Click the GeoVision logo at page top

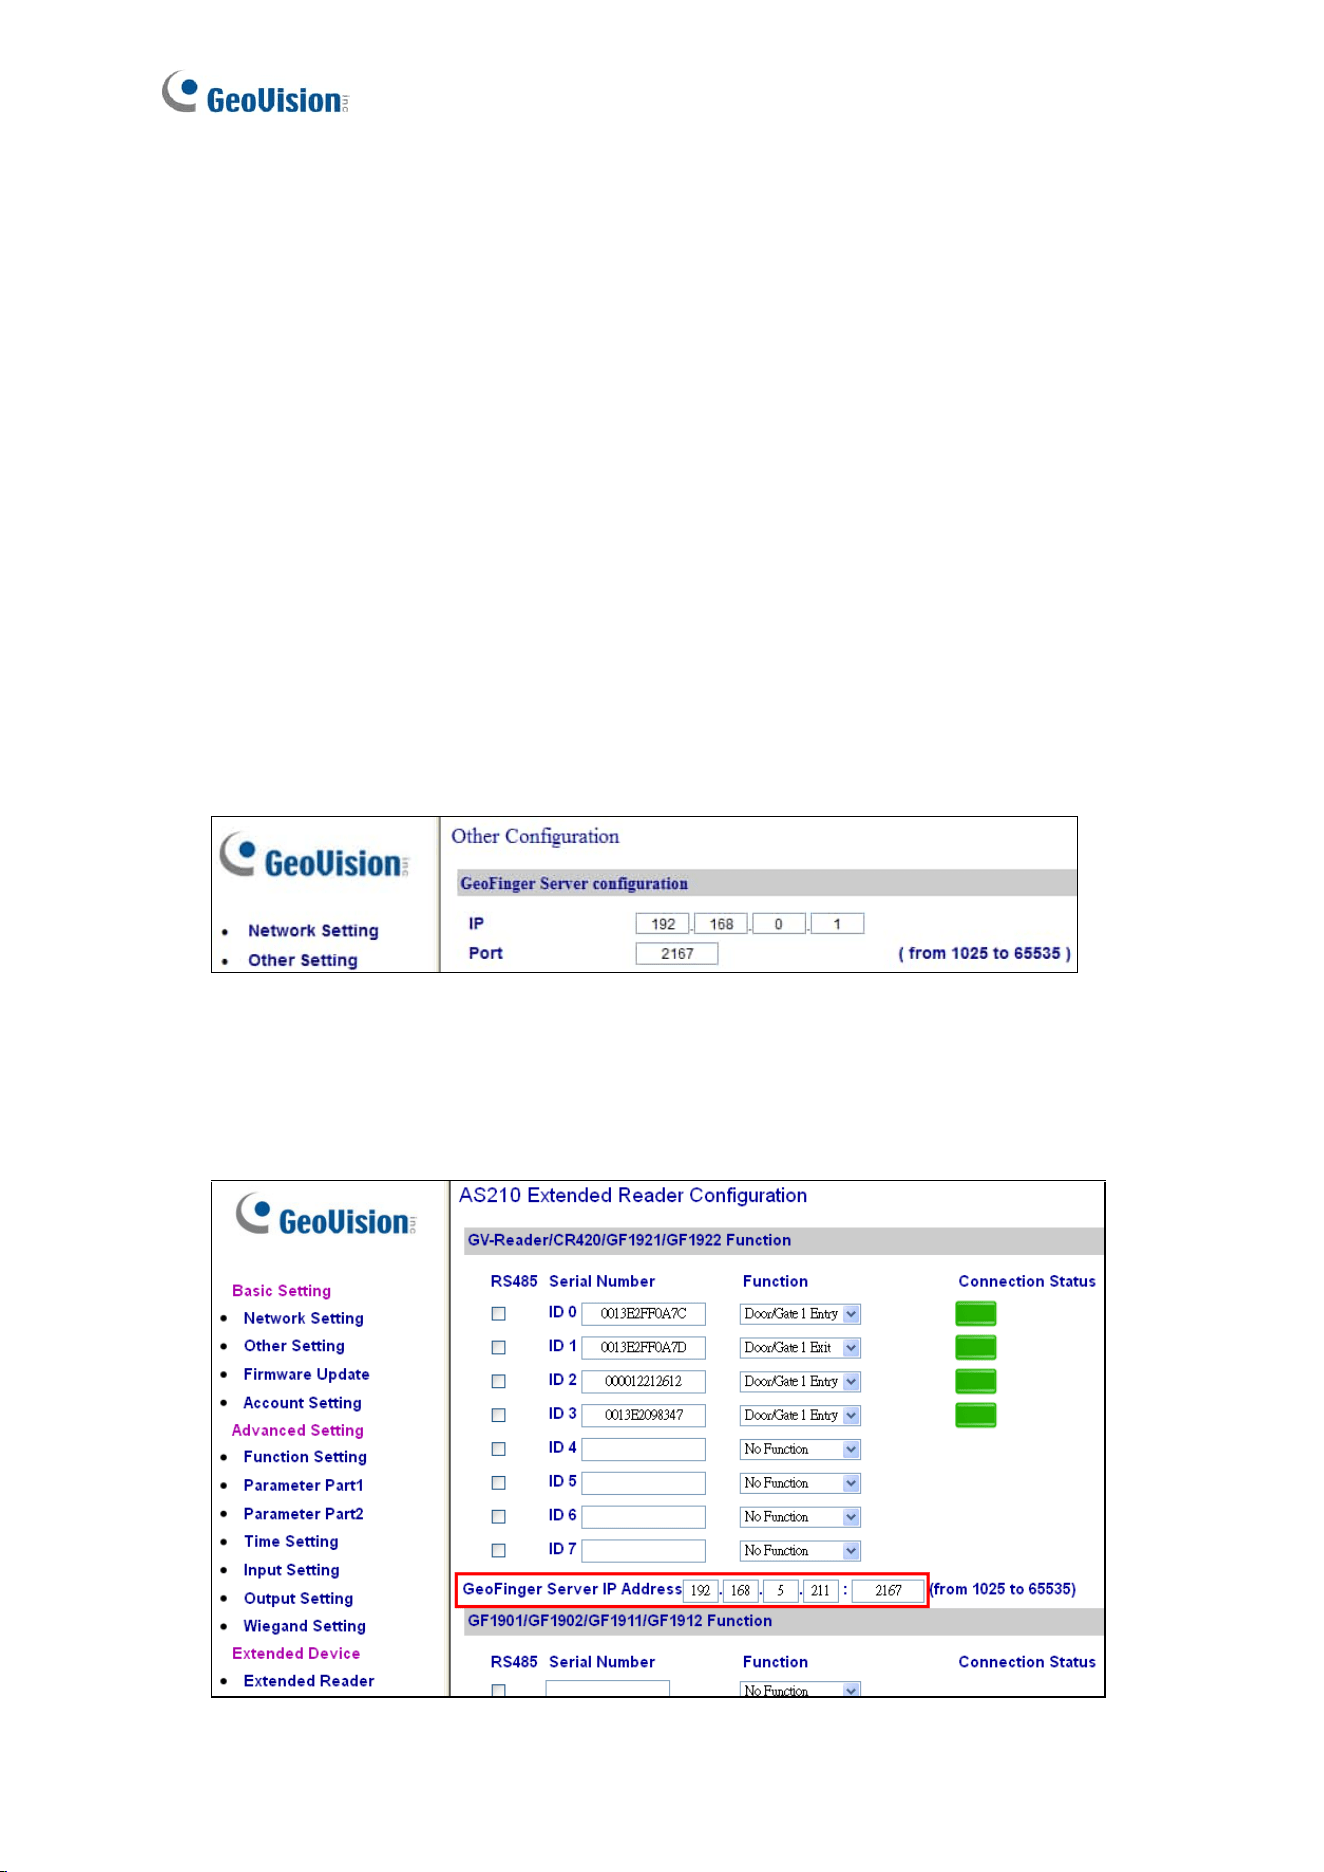256,93
